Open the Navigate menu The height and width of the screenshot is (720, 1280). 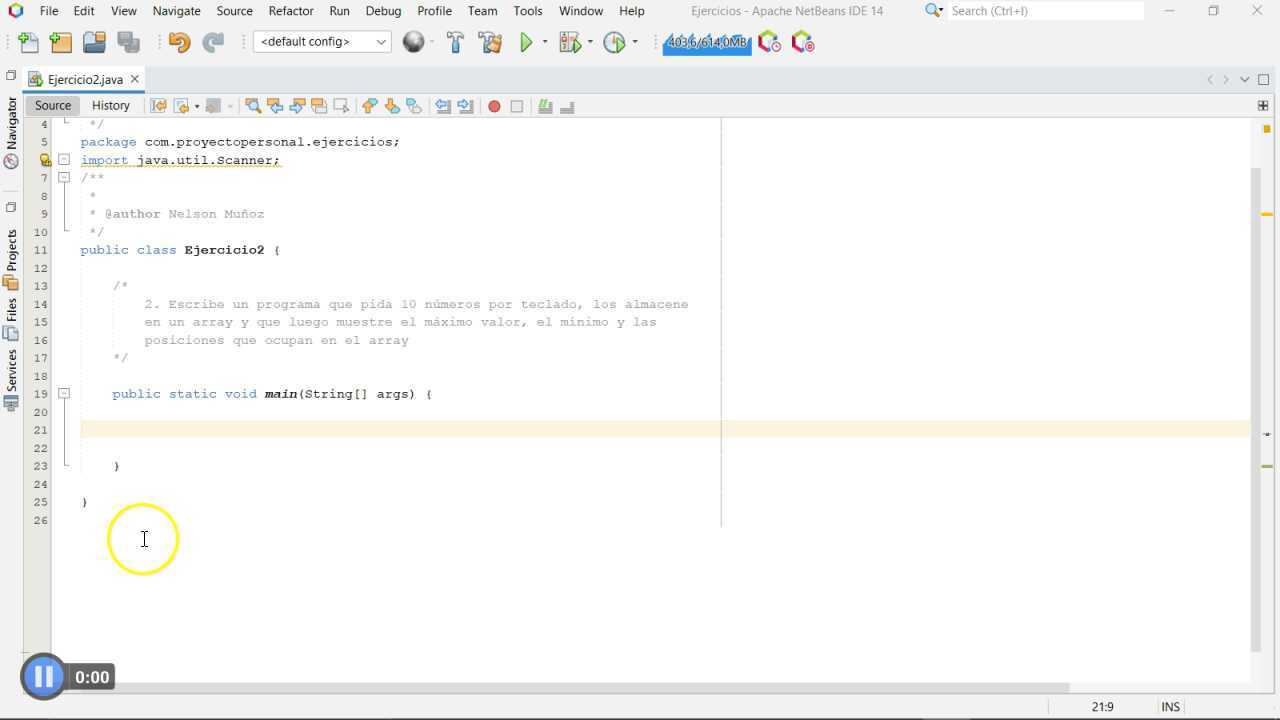(x=176, y=11)
